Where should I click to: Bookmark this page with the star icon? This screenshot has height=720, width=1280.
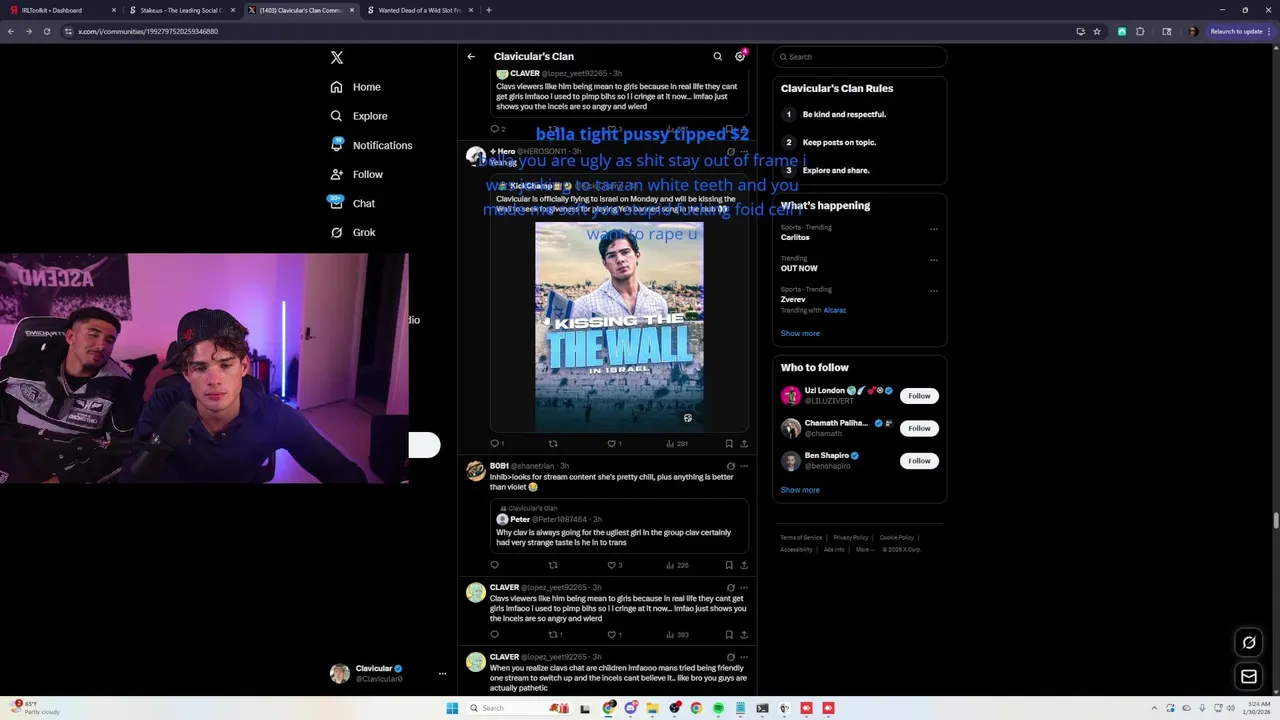1097,31
